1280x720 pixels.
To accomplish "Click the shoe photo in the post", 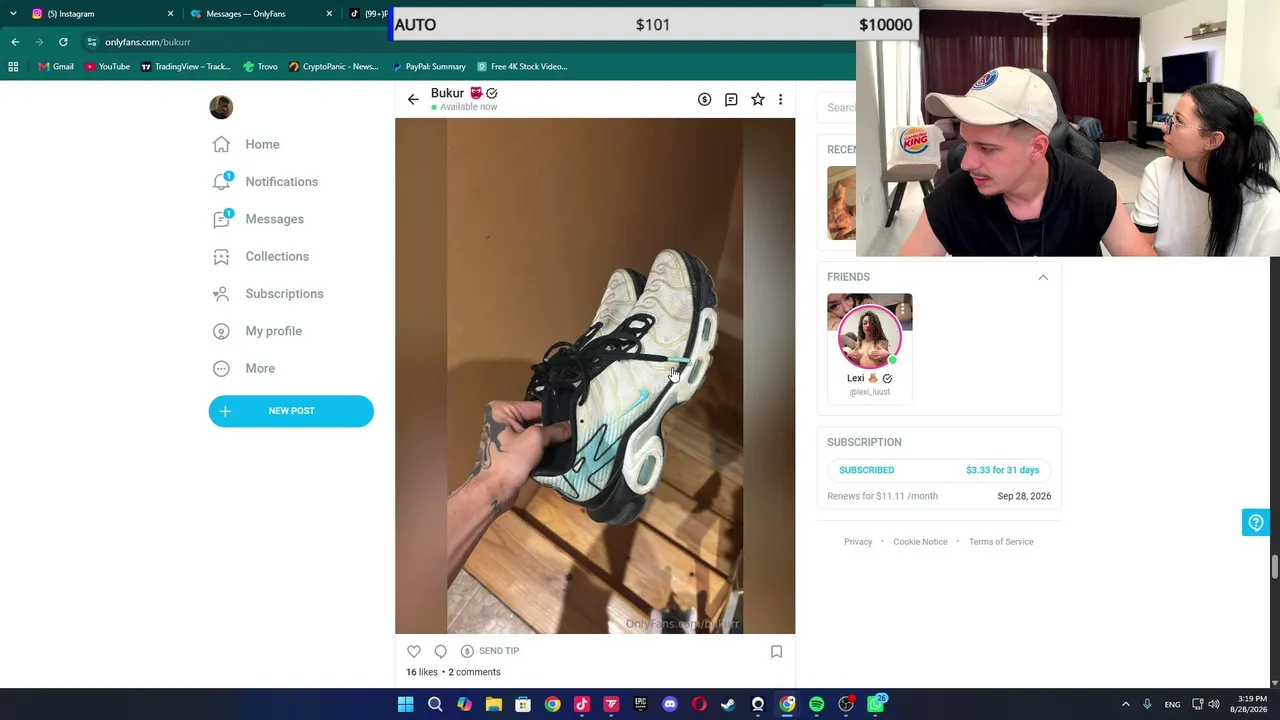I will (595, 376).
